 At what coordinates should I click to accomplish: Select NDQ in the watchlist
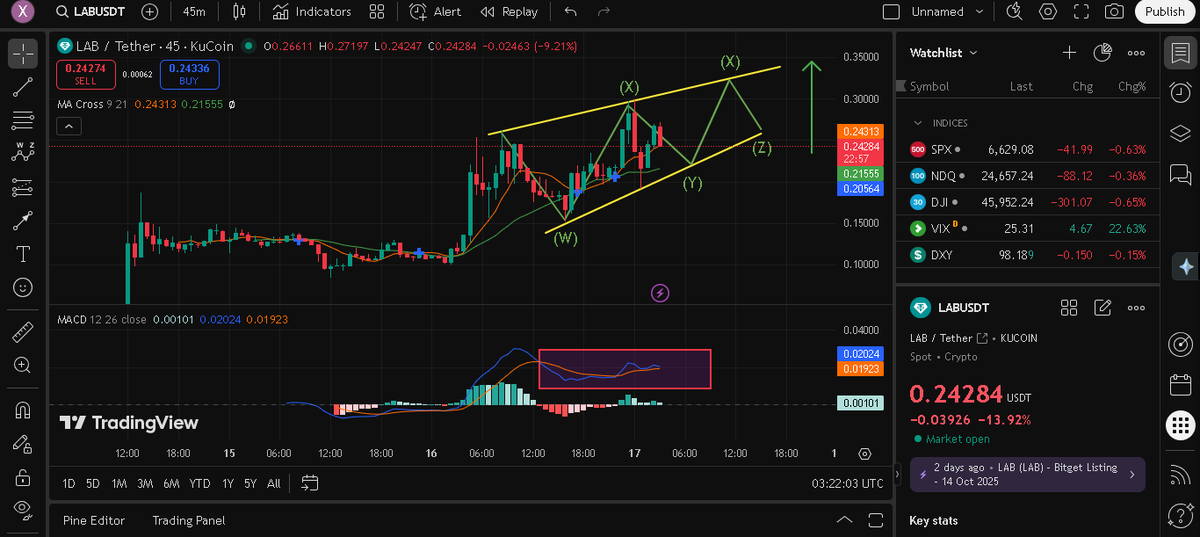(1030, 176)
